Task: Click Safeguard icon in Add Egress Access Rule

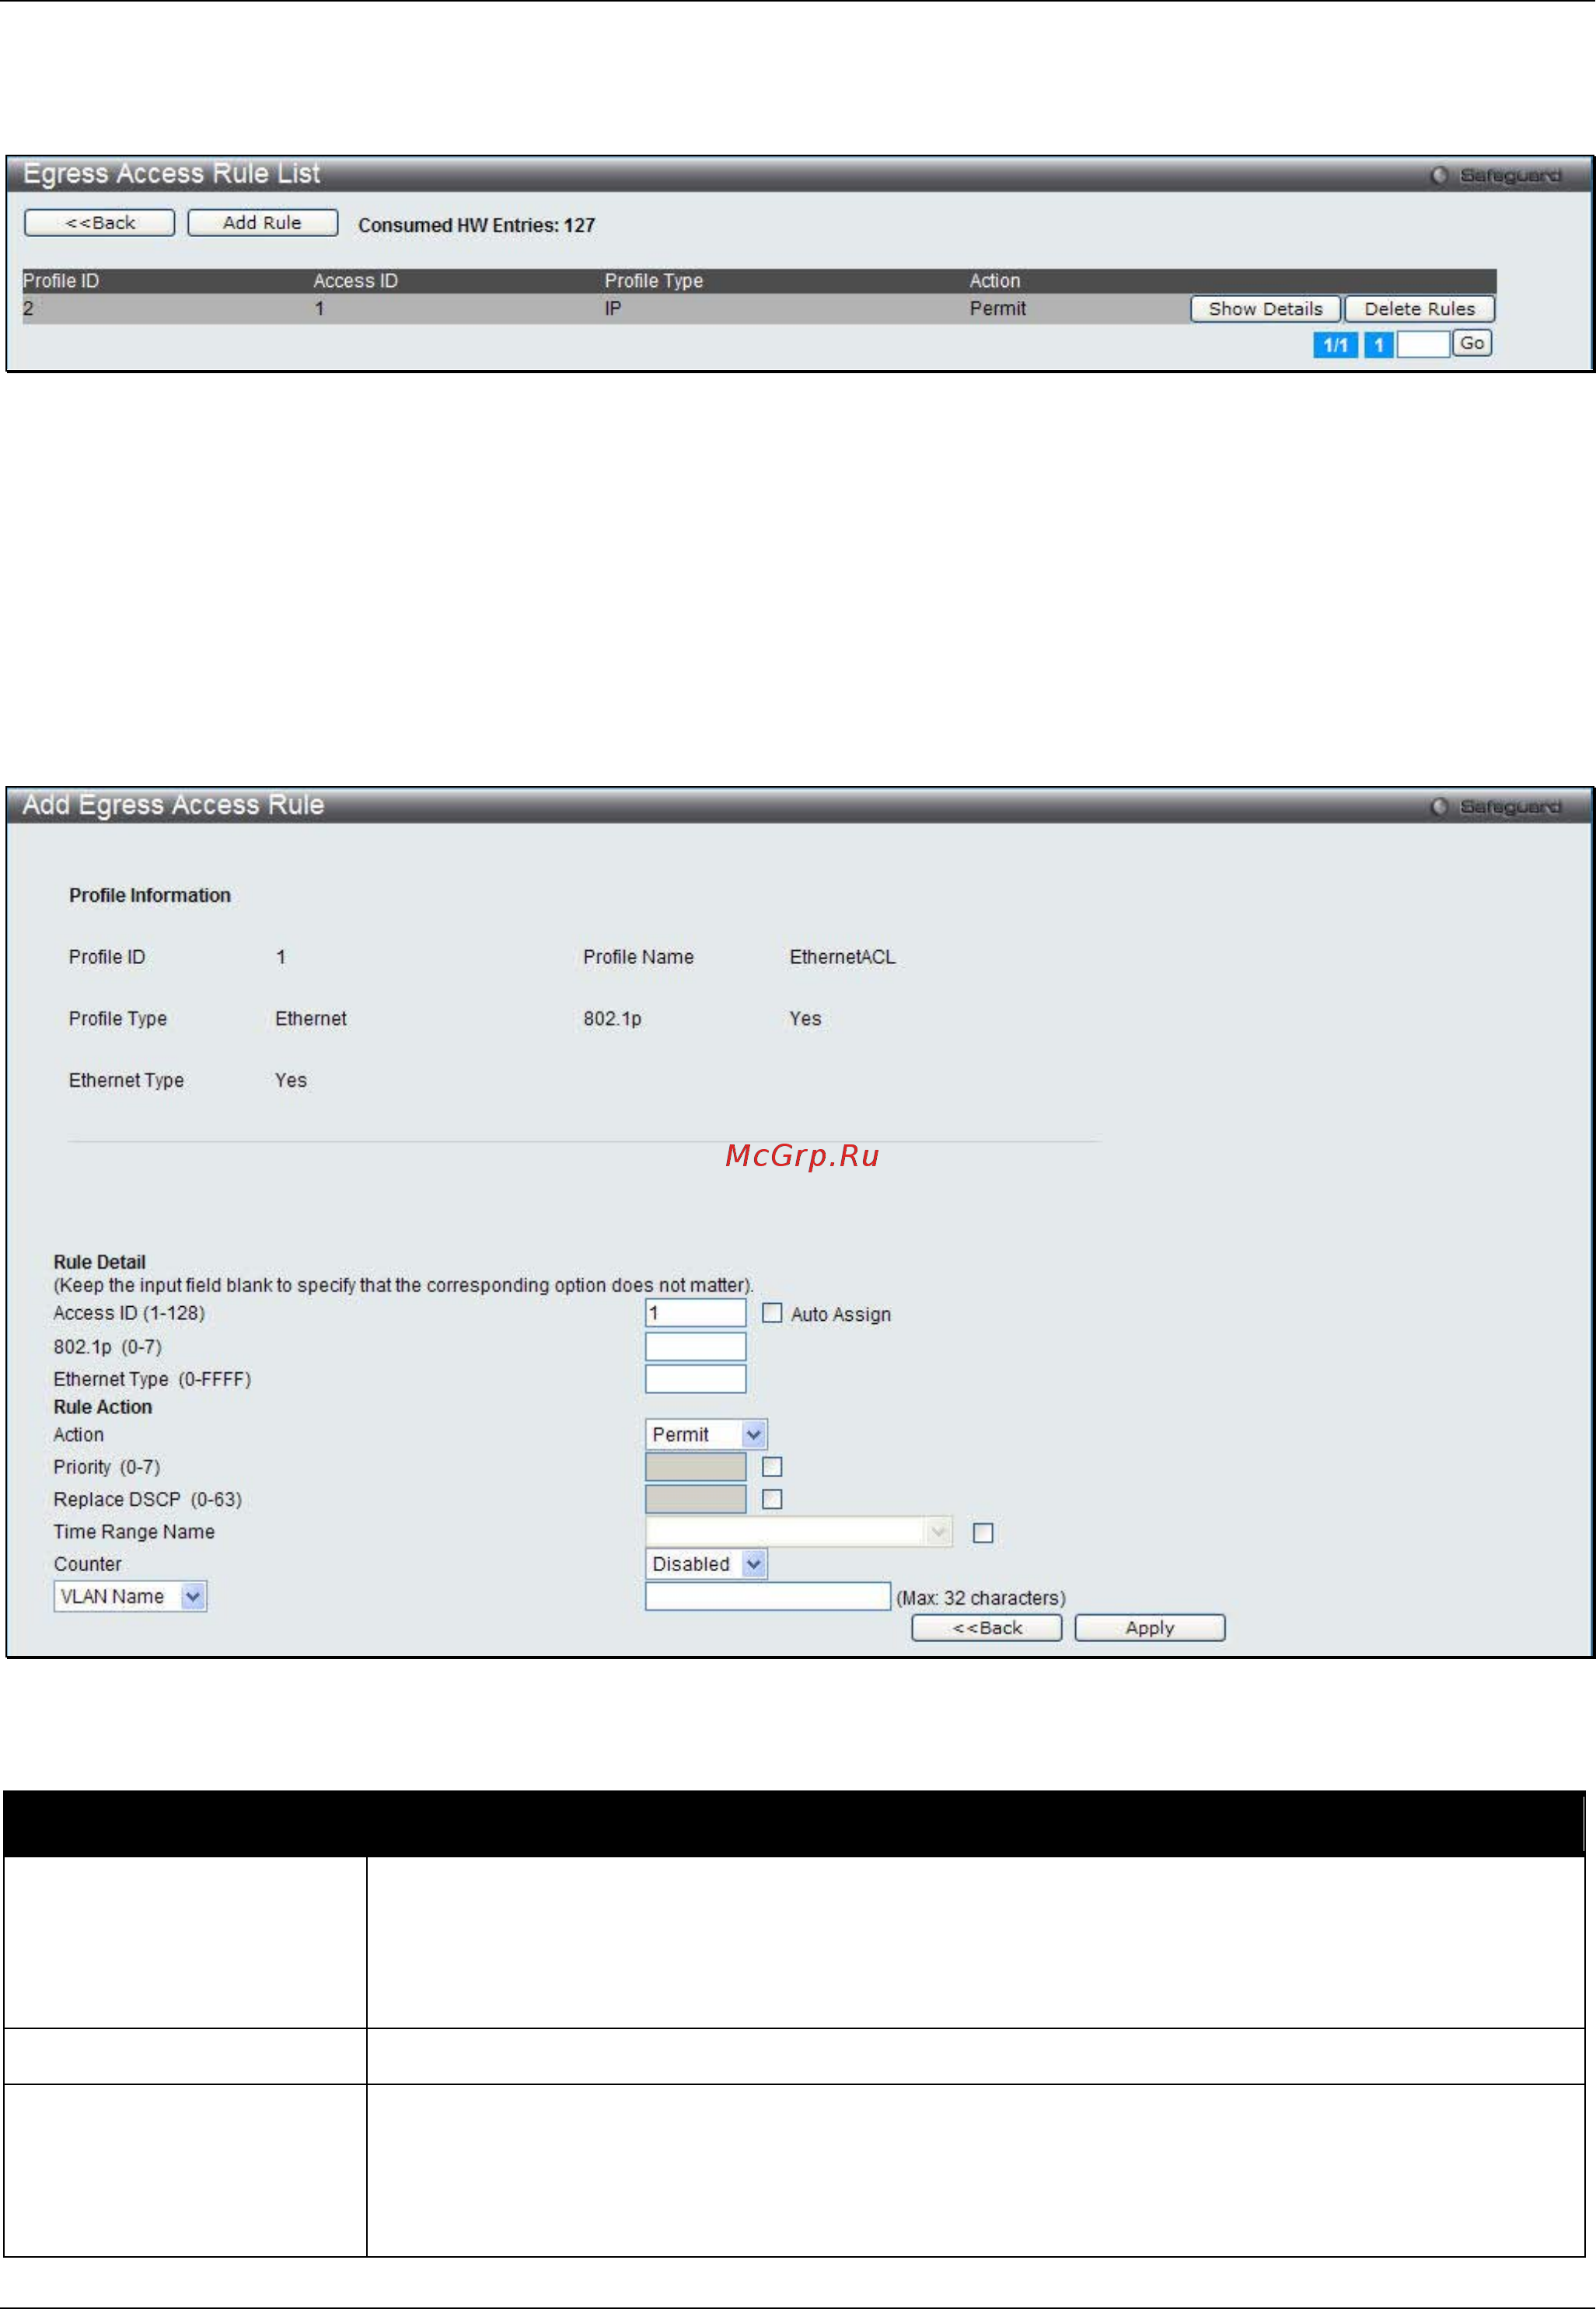Action: coord(1439,806)
